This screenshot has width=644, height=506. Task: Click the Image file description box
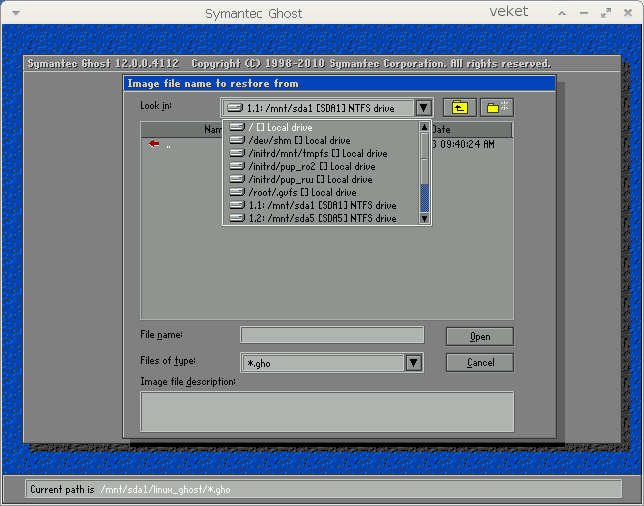coord(327,412)
